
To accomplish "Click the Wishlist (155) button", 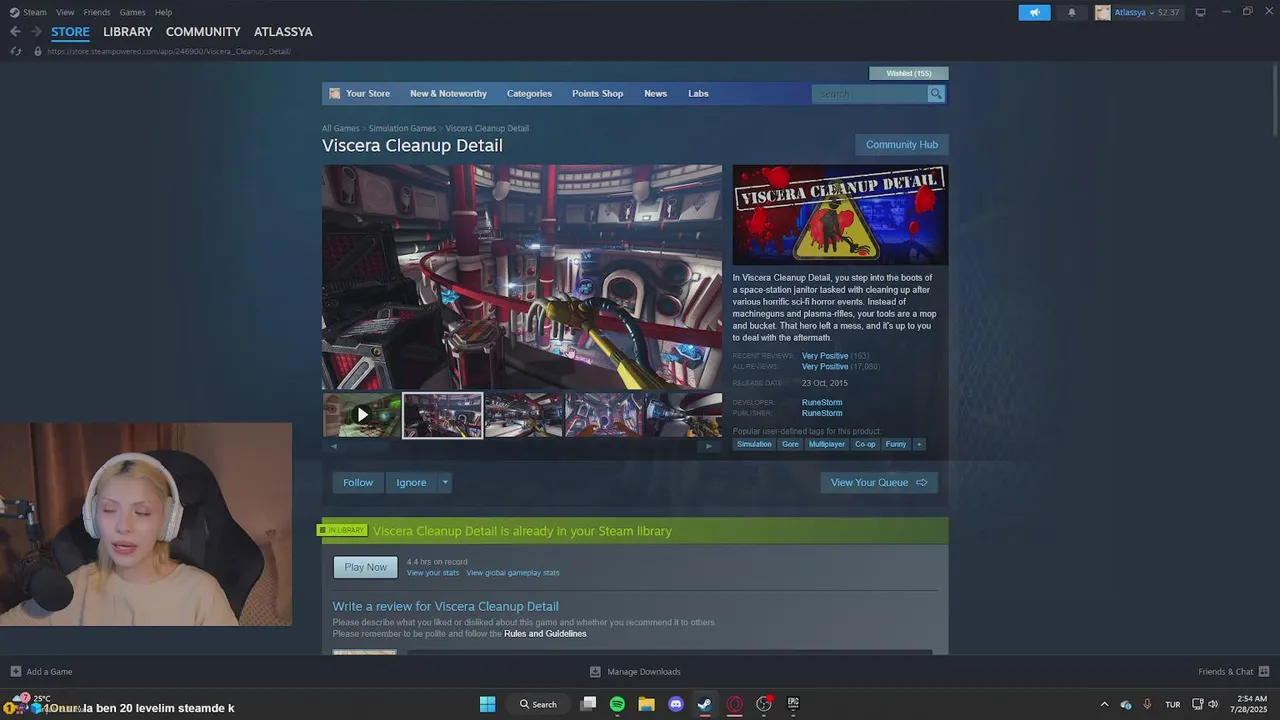I will tap(909, 73).
